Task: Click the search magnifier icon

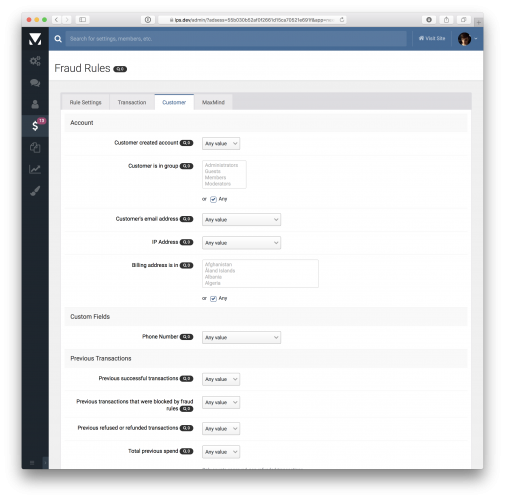Action: [x=58, y=39]
